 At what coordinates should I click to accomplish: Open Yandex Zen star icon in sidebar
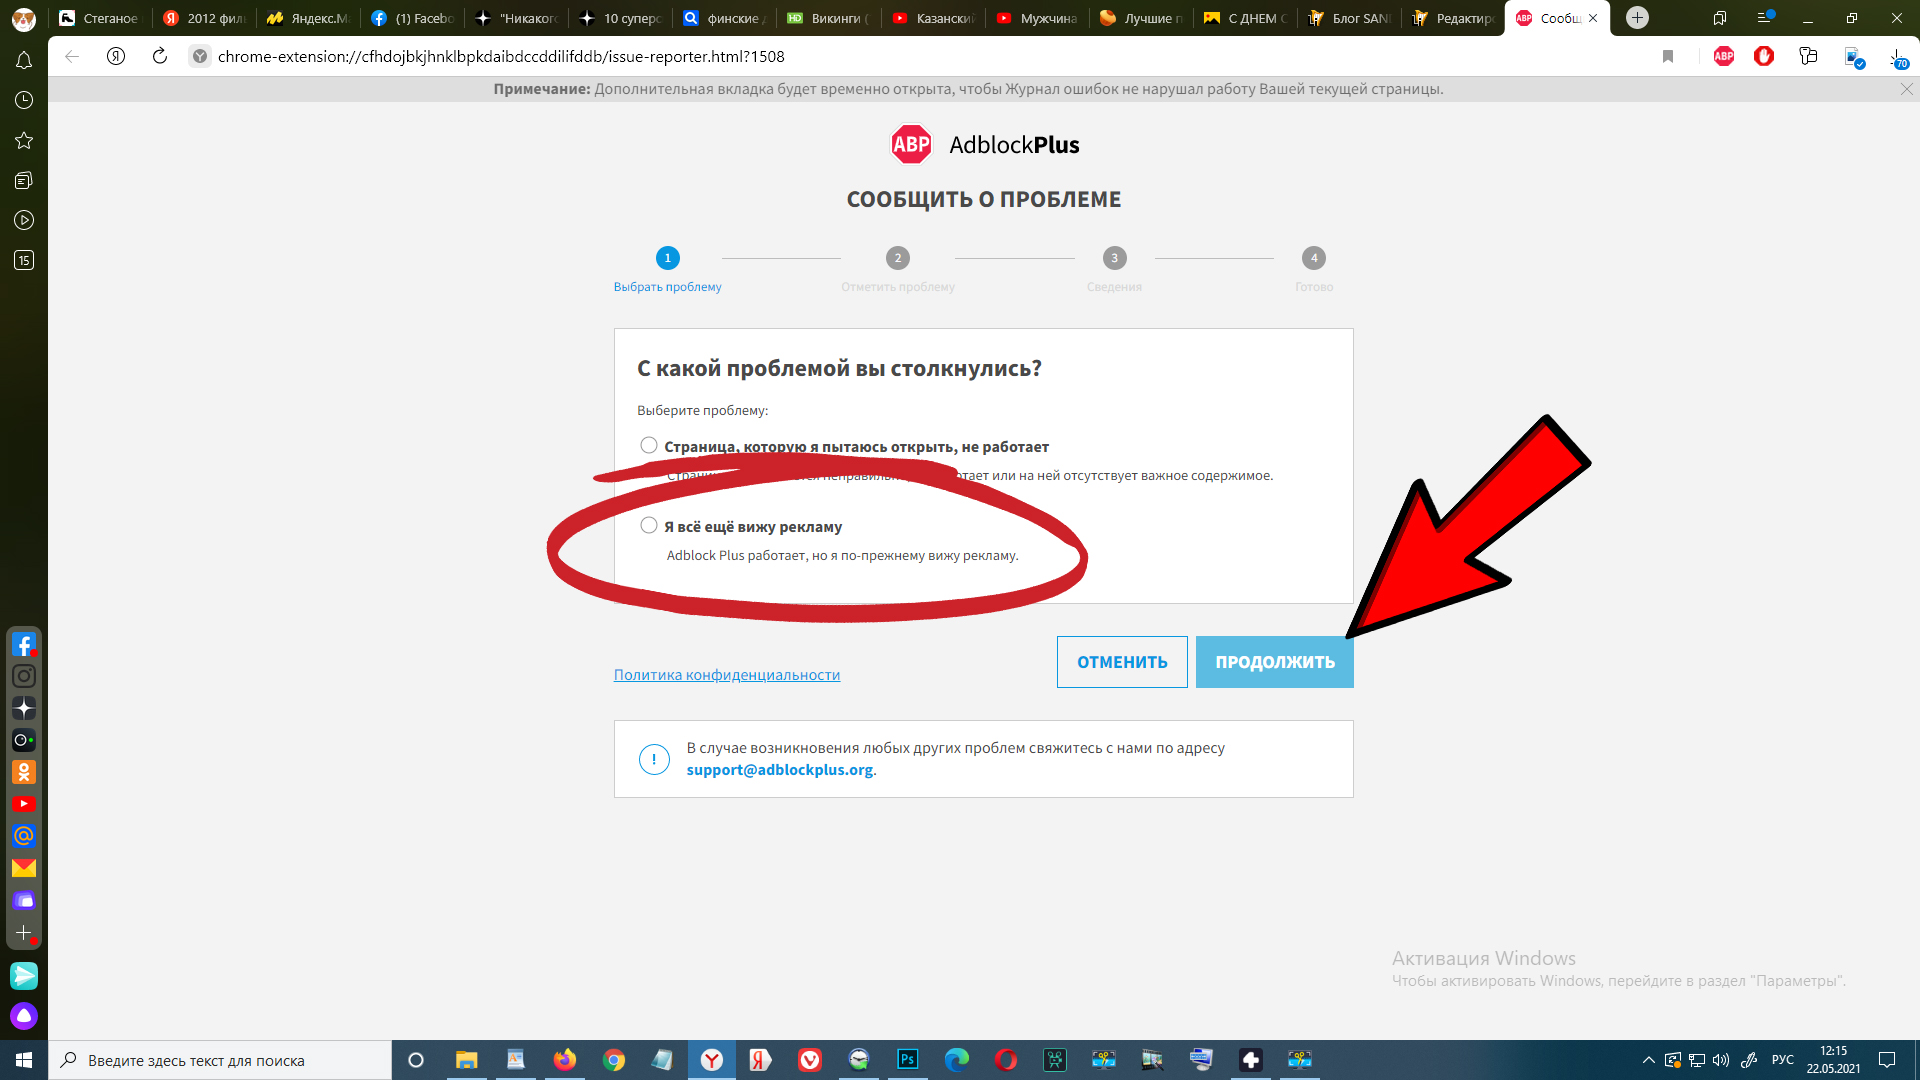24,709
